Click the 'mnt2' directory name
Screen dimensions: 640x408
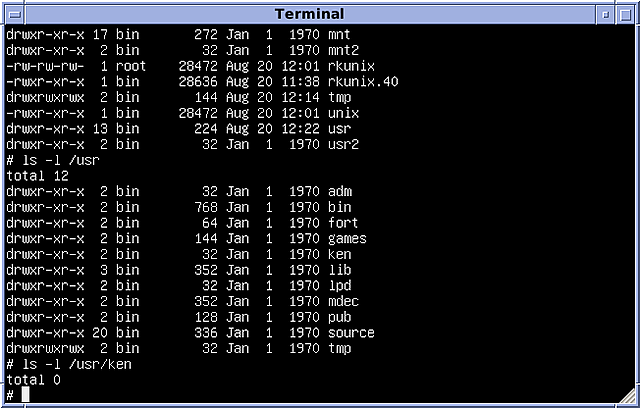point(343,50)
